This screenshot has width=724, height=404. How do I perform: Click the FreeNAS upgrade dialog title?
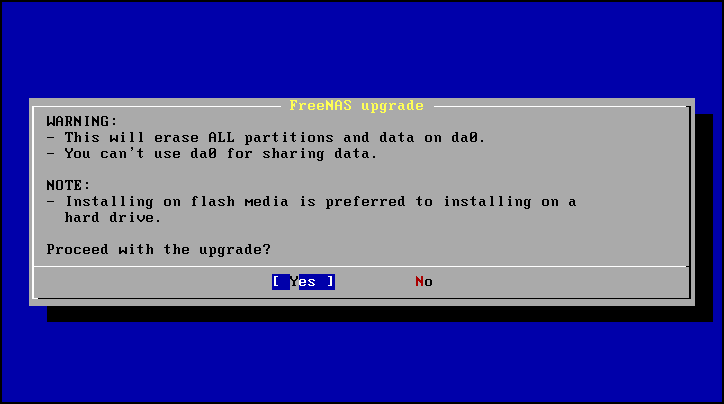click(x=356, y=106)
